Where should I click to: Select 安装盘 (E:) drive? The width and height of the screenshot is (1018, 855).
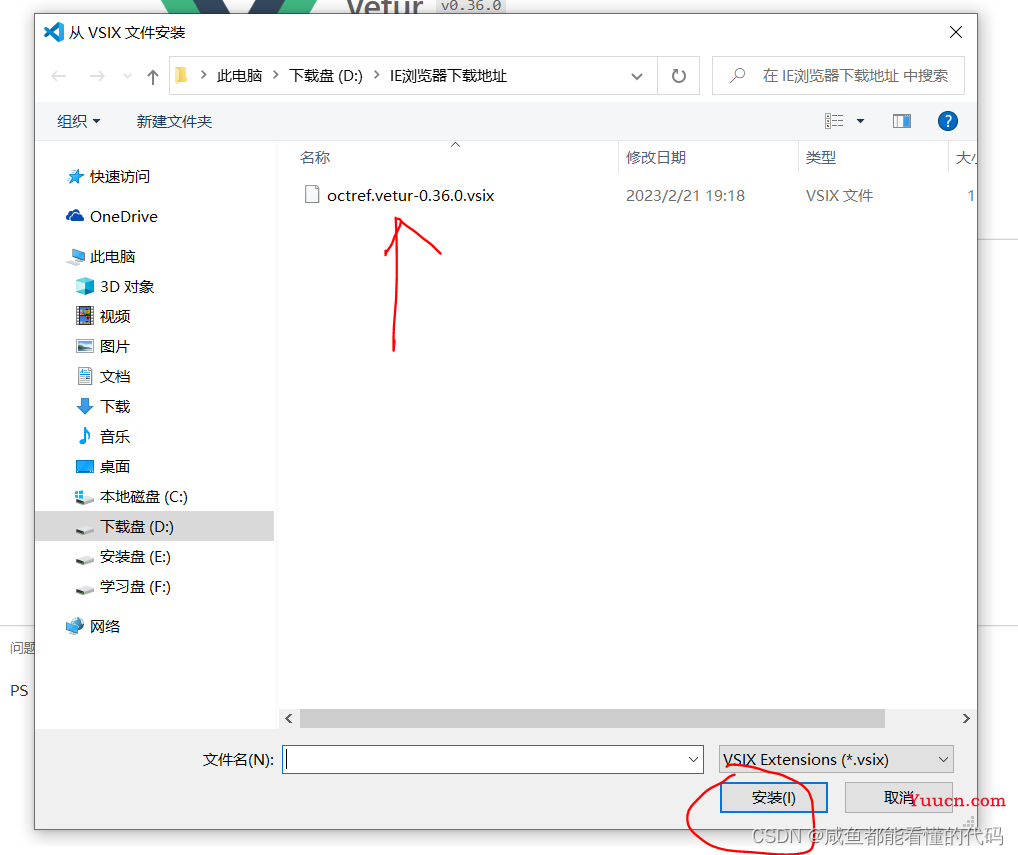tap(123, 557)
